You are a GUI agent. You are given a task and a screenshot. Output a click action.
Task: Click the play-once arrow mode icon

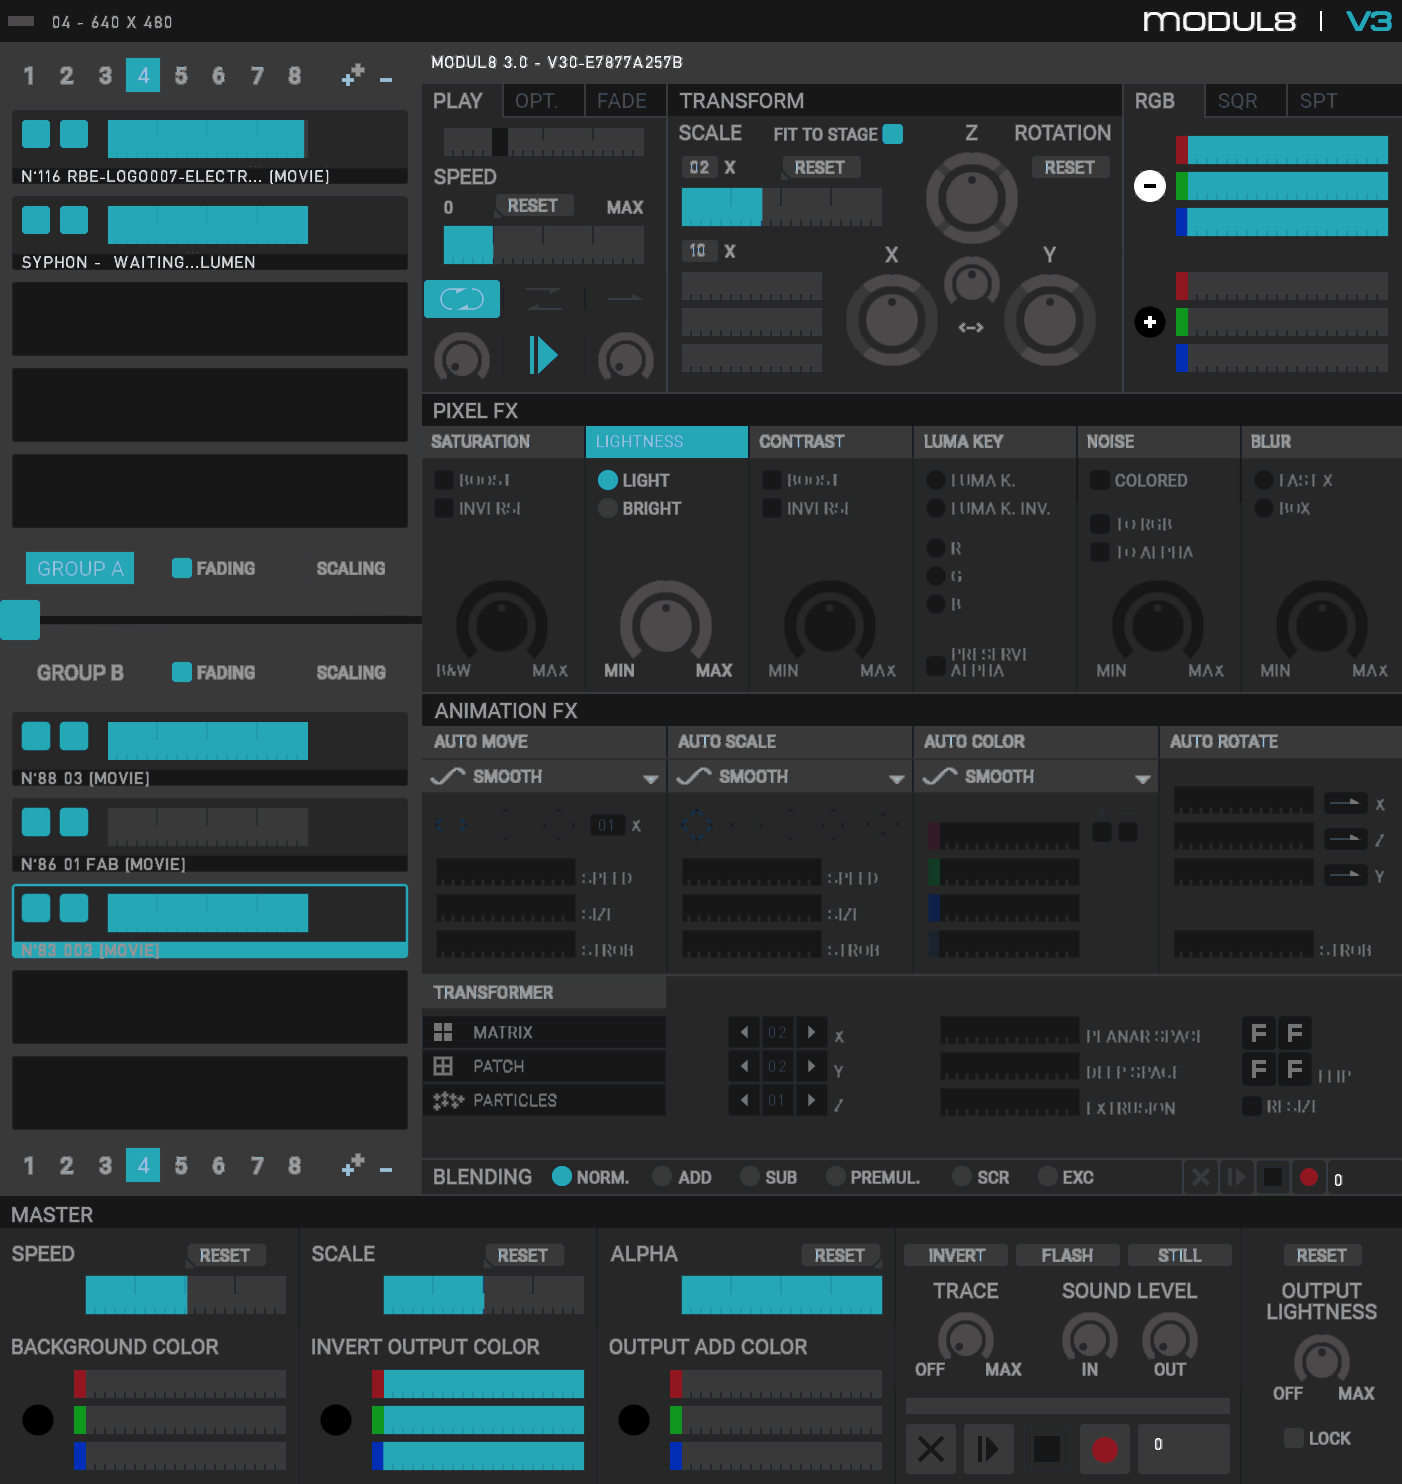(x=625, y=298)
